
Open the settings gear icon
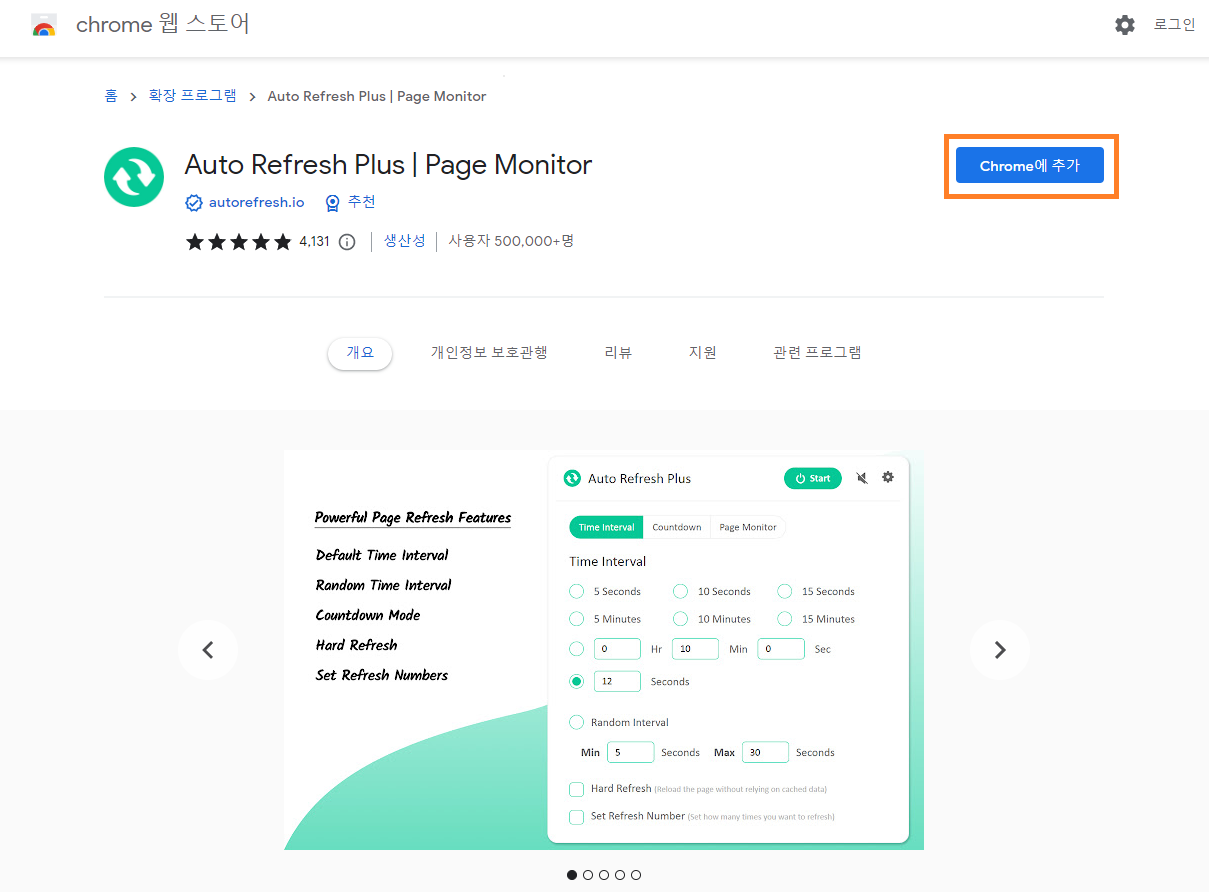(1125, 25)
